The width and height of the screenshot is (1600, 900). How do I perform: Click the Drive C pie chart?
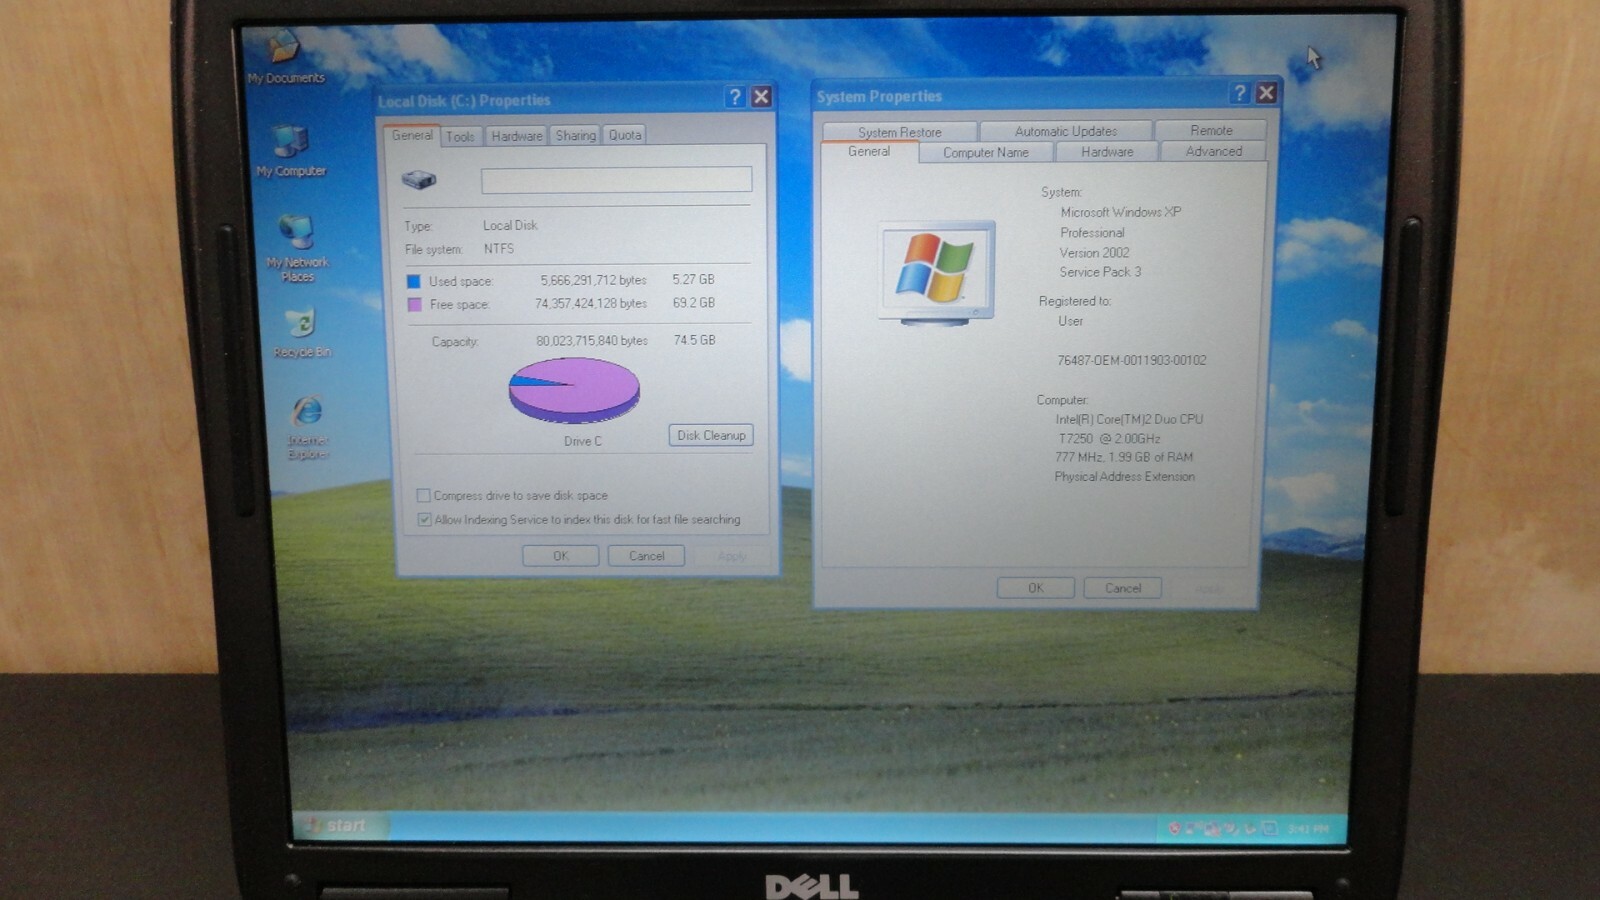574,390
